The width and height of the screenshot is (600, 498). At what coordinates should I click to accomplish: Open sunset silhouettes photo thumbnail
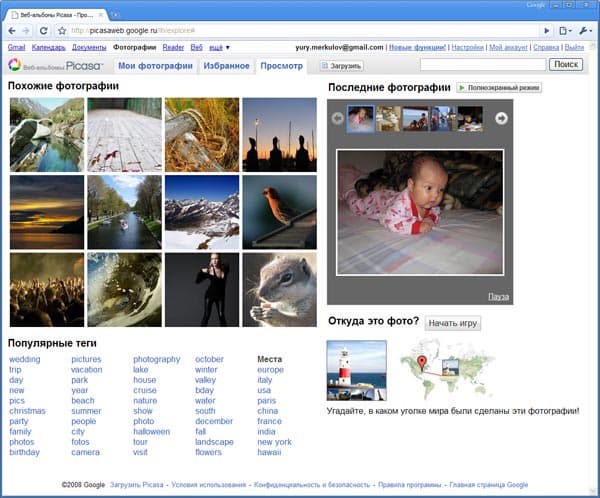point(280,135)
